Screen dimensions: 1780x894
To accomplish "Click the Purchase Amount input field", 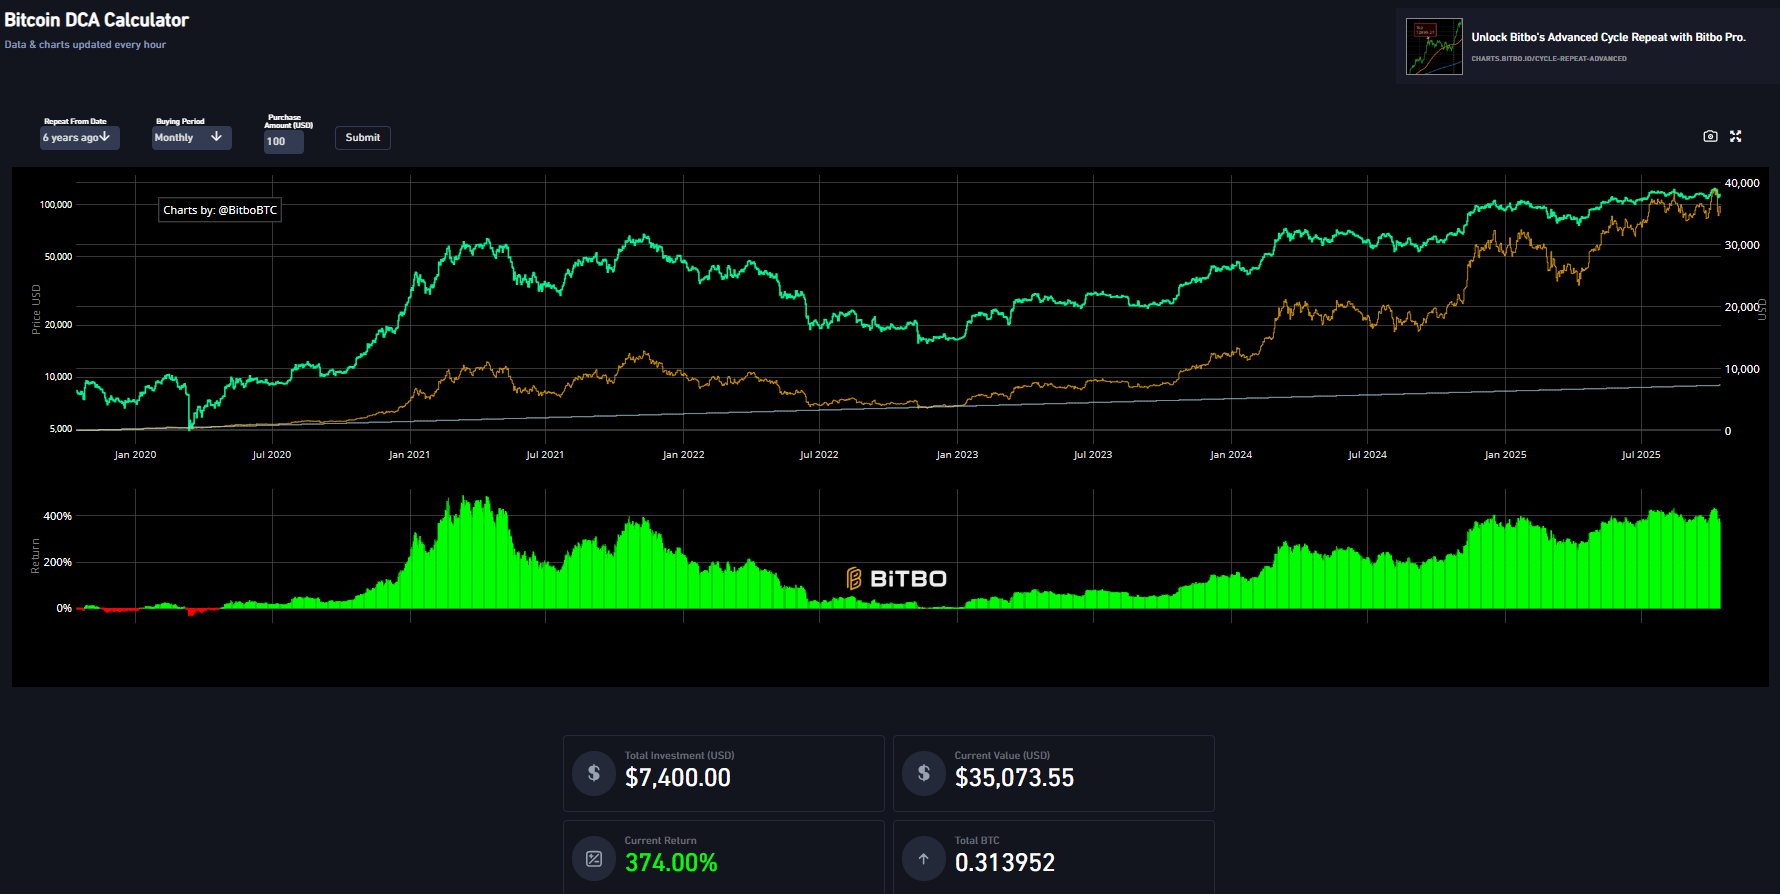I will tap(283, 142).
